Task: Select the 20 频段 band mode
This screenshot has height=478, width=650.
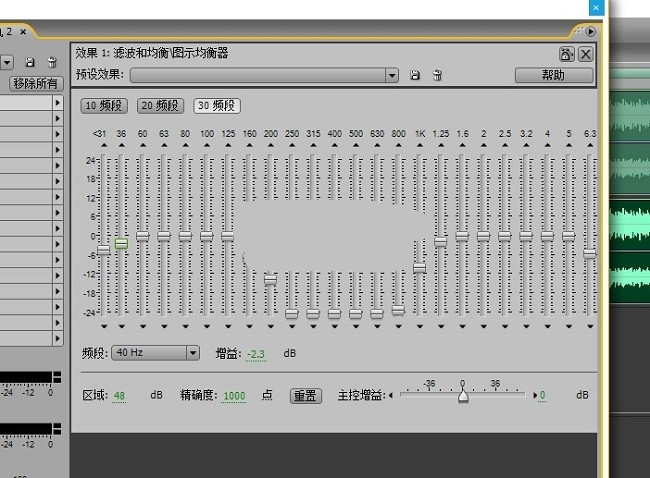Action: (160, 106)
